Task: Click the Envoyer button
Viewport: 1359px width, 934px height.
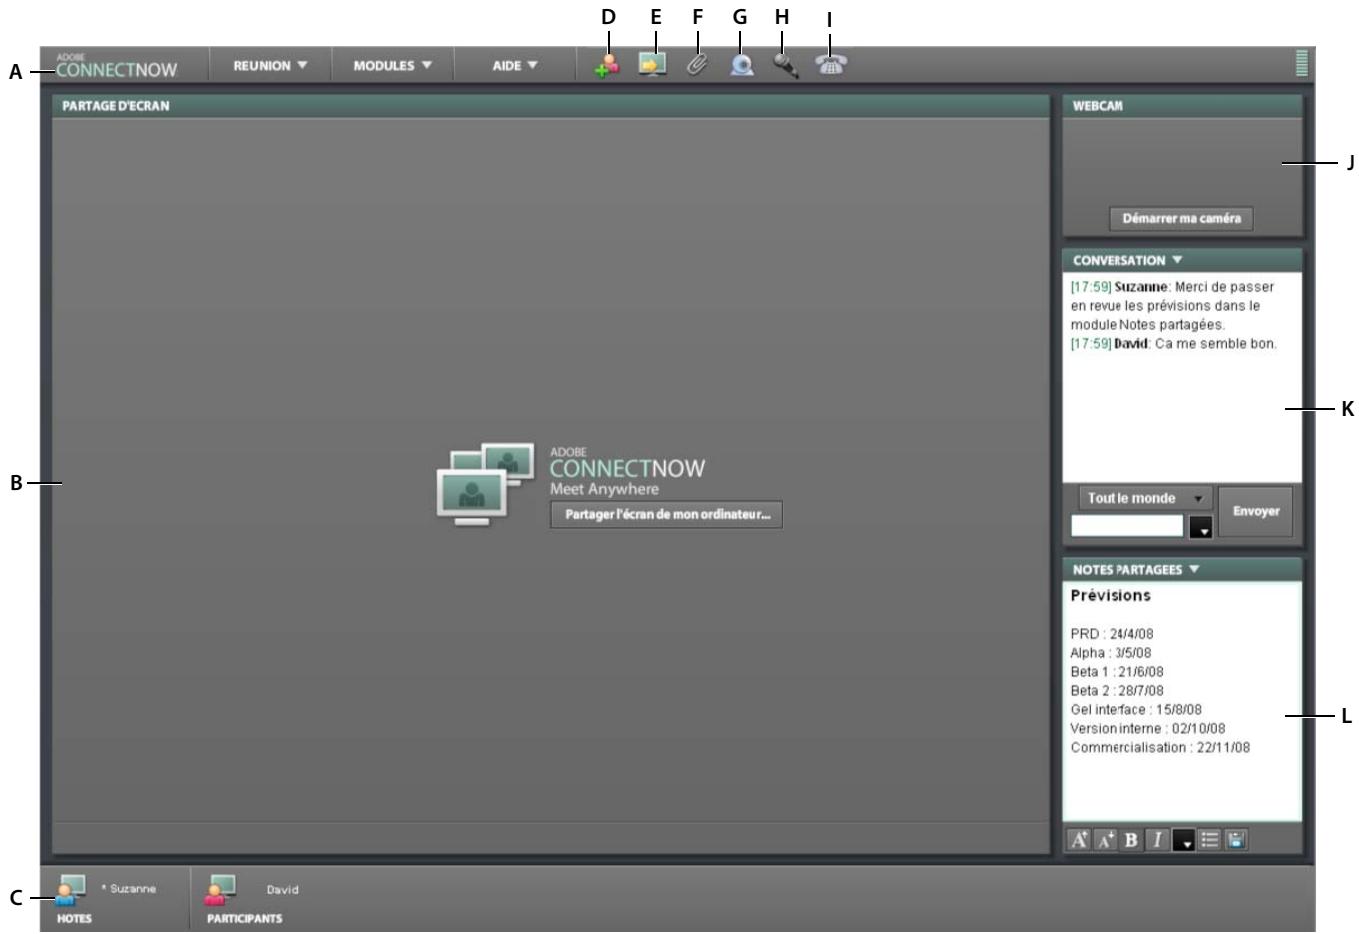Action: [x=1256, y=511]
